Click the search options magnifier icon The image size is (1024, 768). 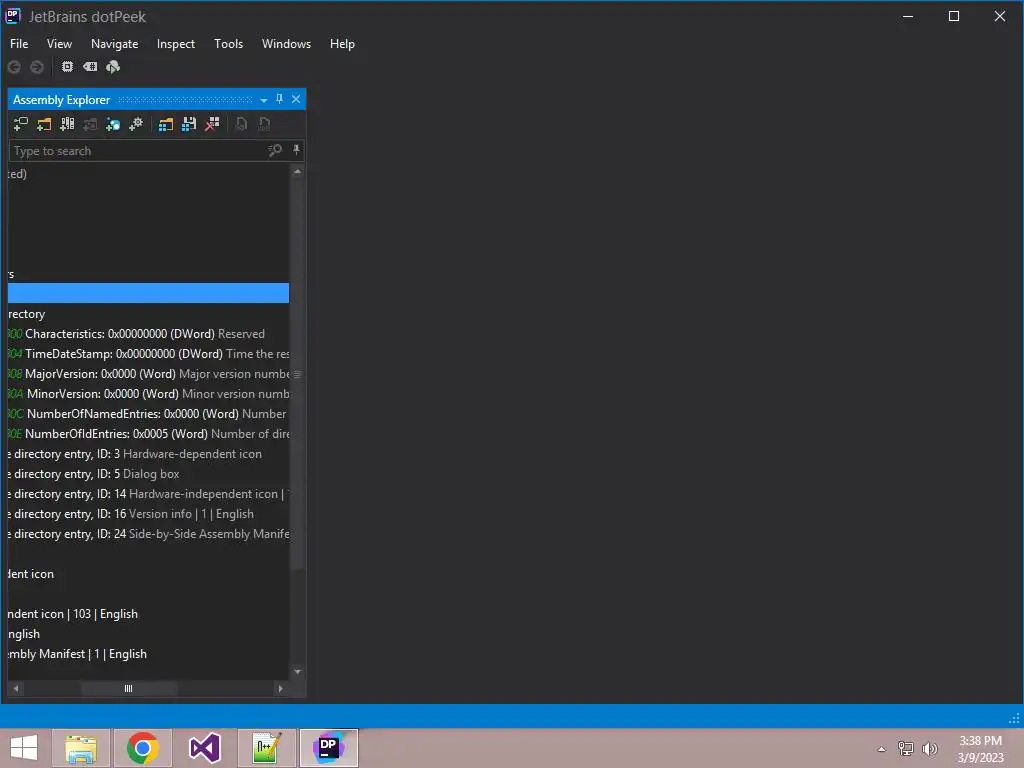(x=275, y=151)
